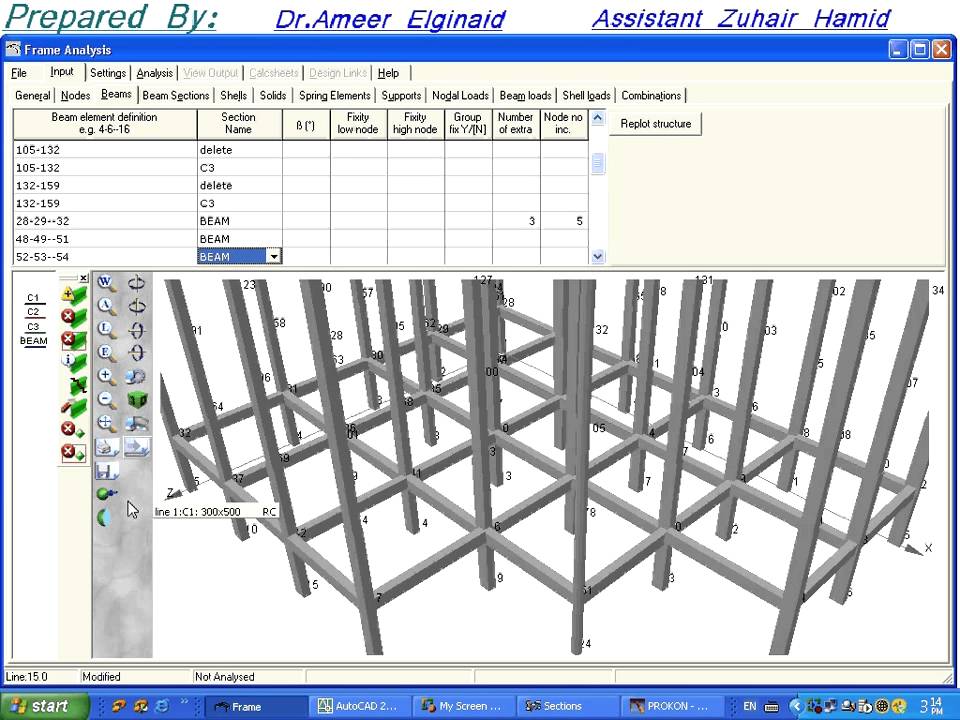
Task: Click the Windows start button
Action: [44, 706]
